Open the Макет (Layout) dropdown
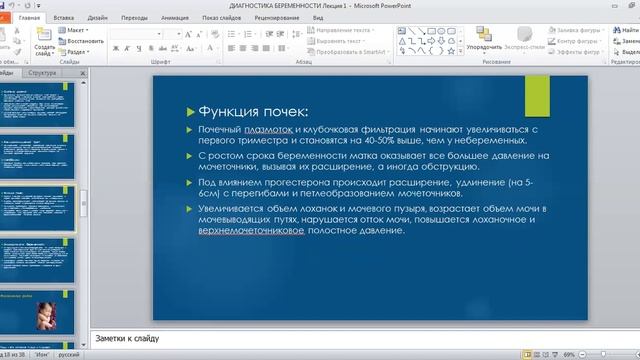The image size is (640, 360). coord(73,30)
